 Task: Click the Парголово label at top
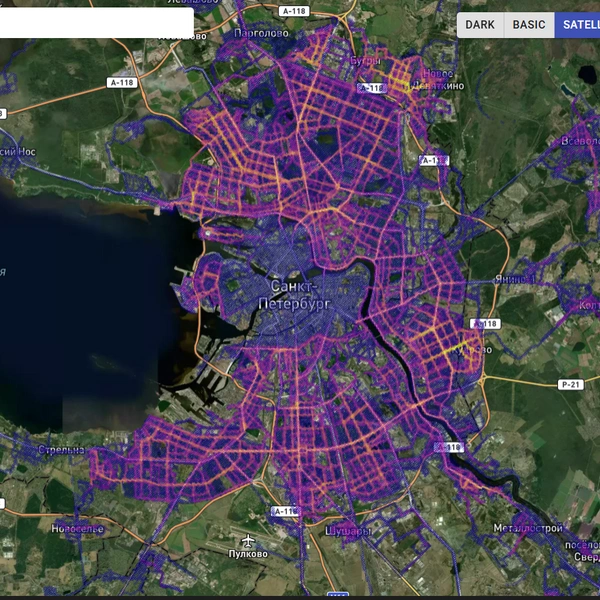point(261,33)
